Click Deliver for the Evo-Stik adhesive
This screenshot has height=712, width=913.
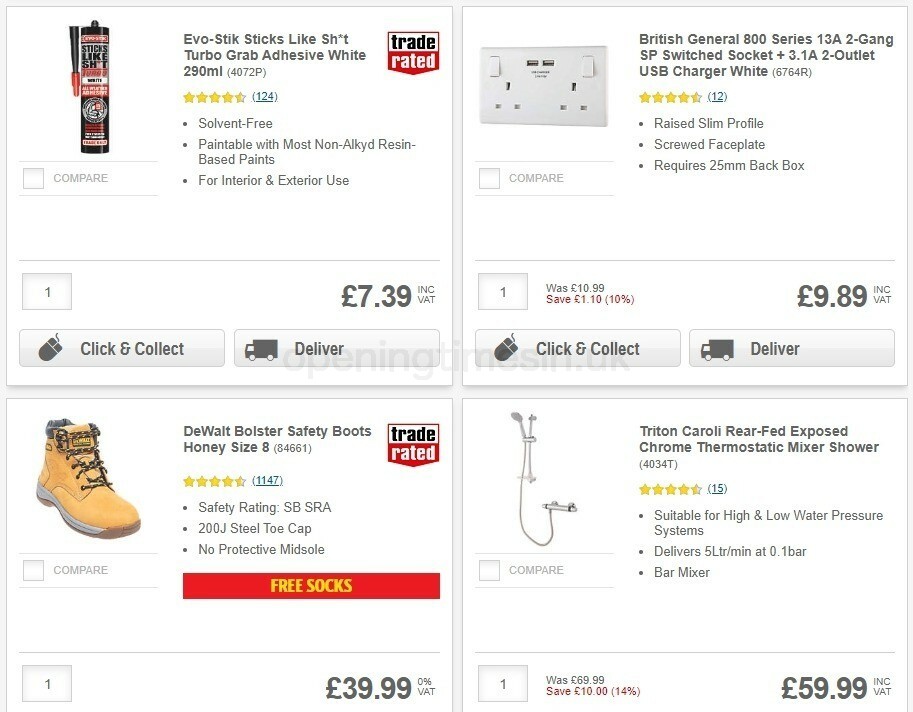(x=336, y=348)
